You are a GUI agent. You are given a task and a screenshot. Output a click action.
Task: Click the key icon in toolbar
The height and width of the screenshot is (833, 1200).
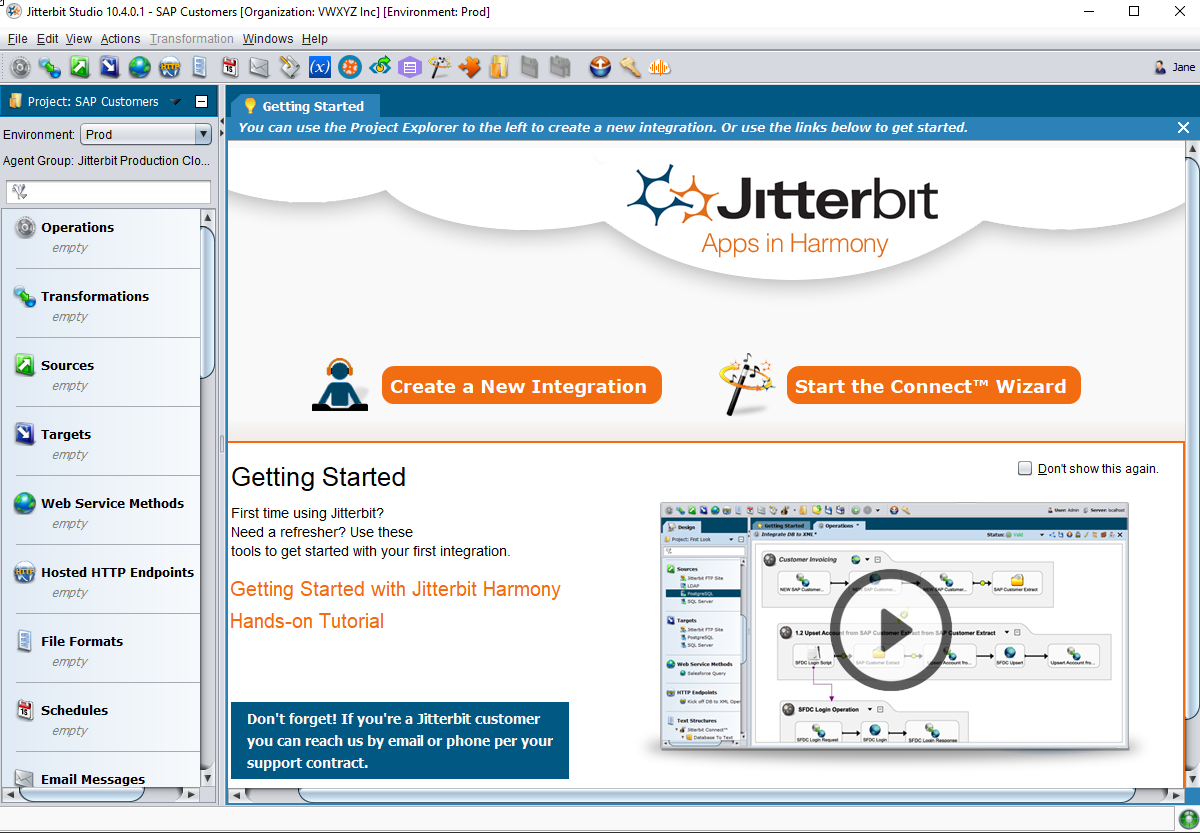(630, 67)
